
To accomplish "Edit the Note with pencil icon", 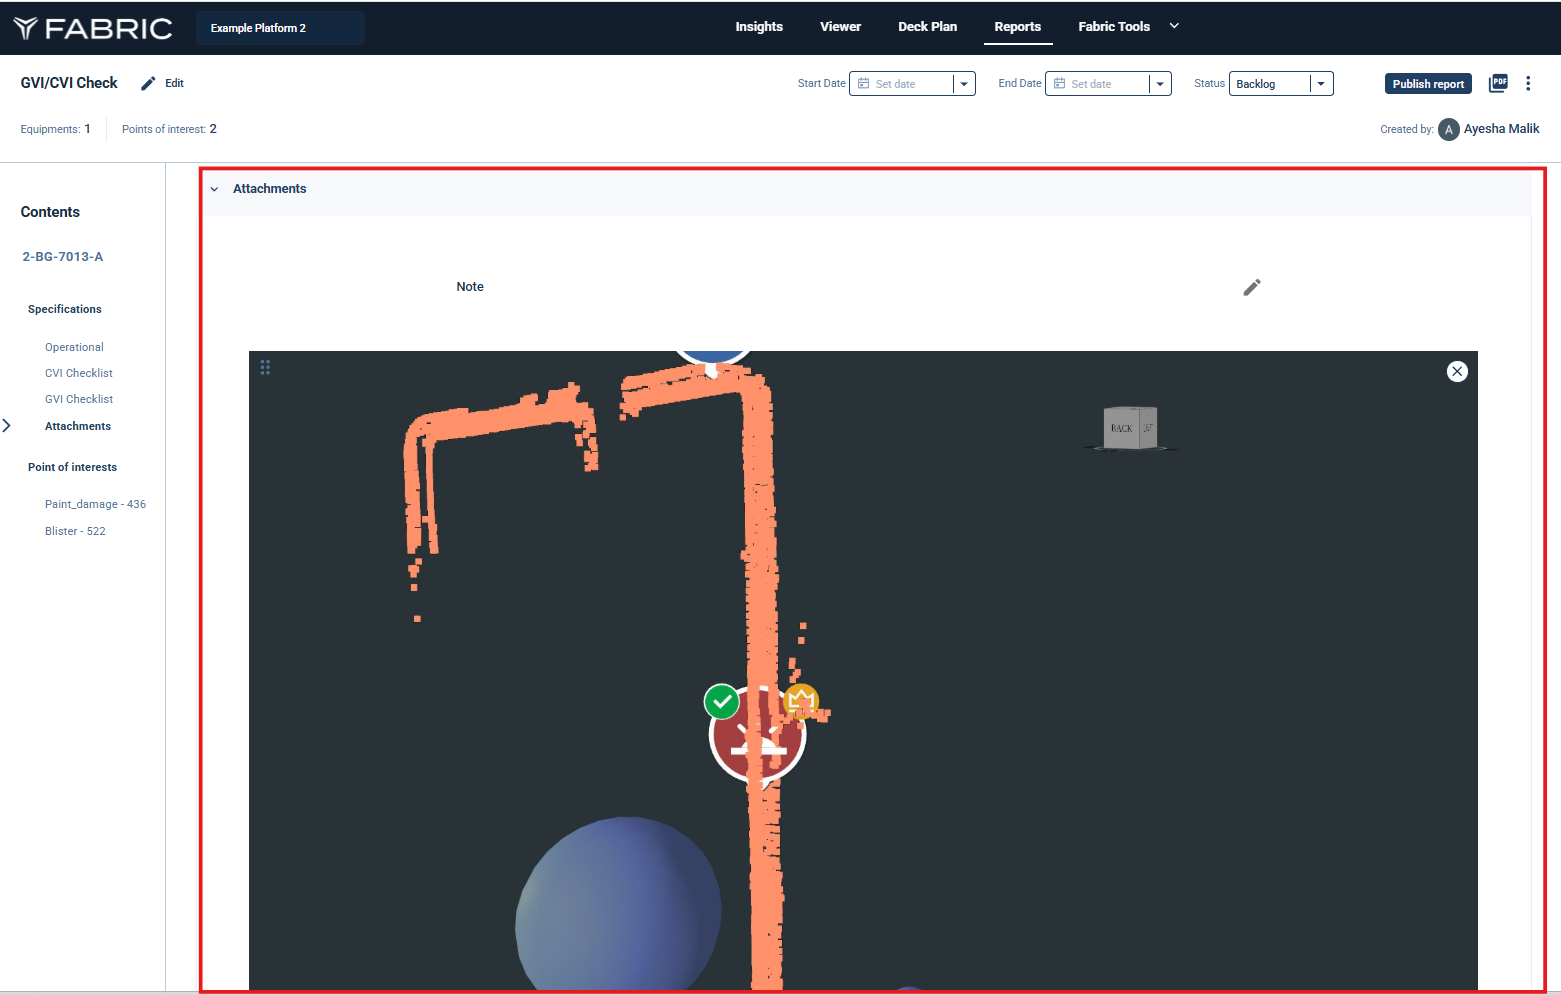I will [1251, 288].
